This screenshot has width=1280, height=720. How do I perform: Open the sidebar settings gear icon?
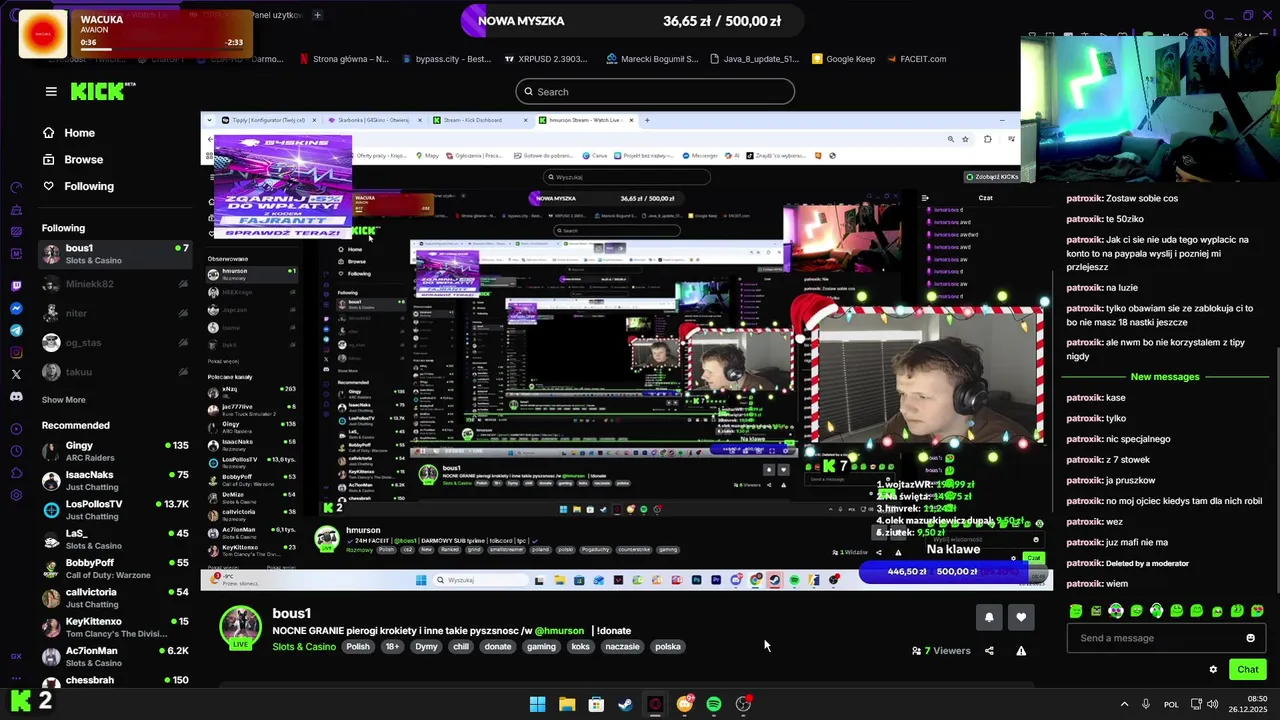[x=16, y=495]
